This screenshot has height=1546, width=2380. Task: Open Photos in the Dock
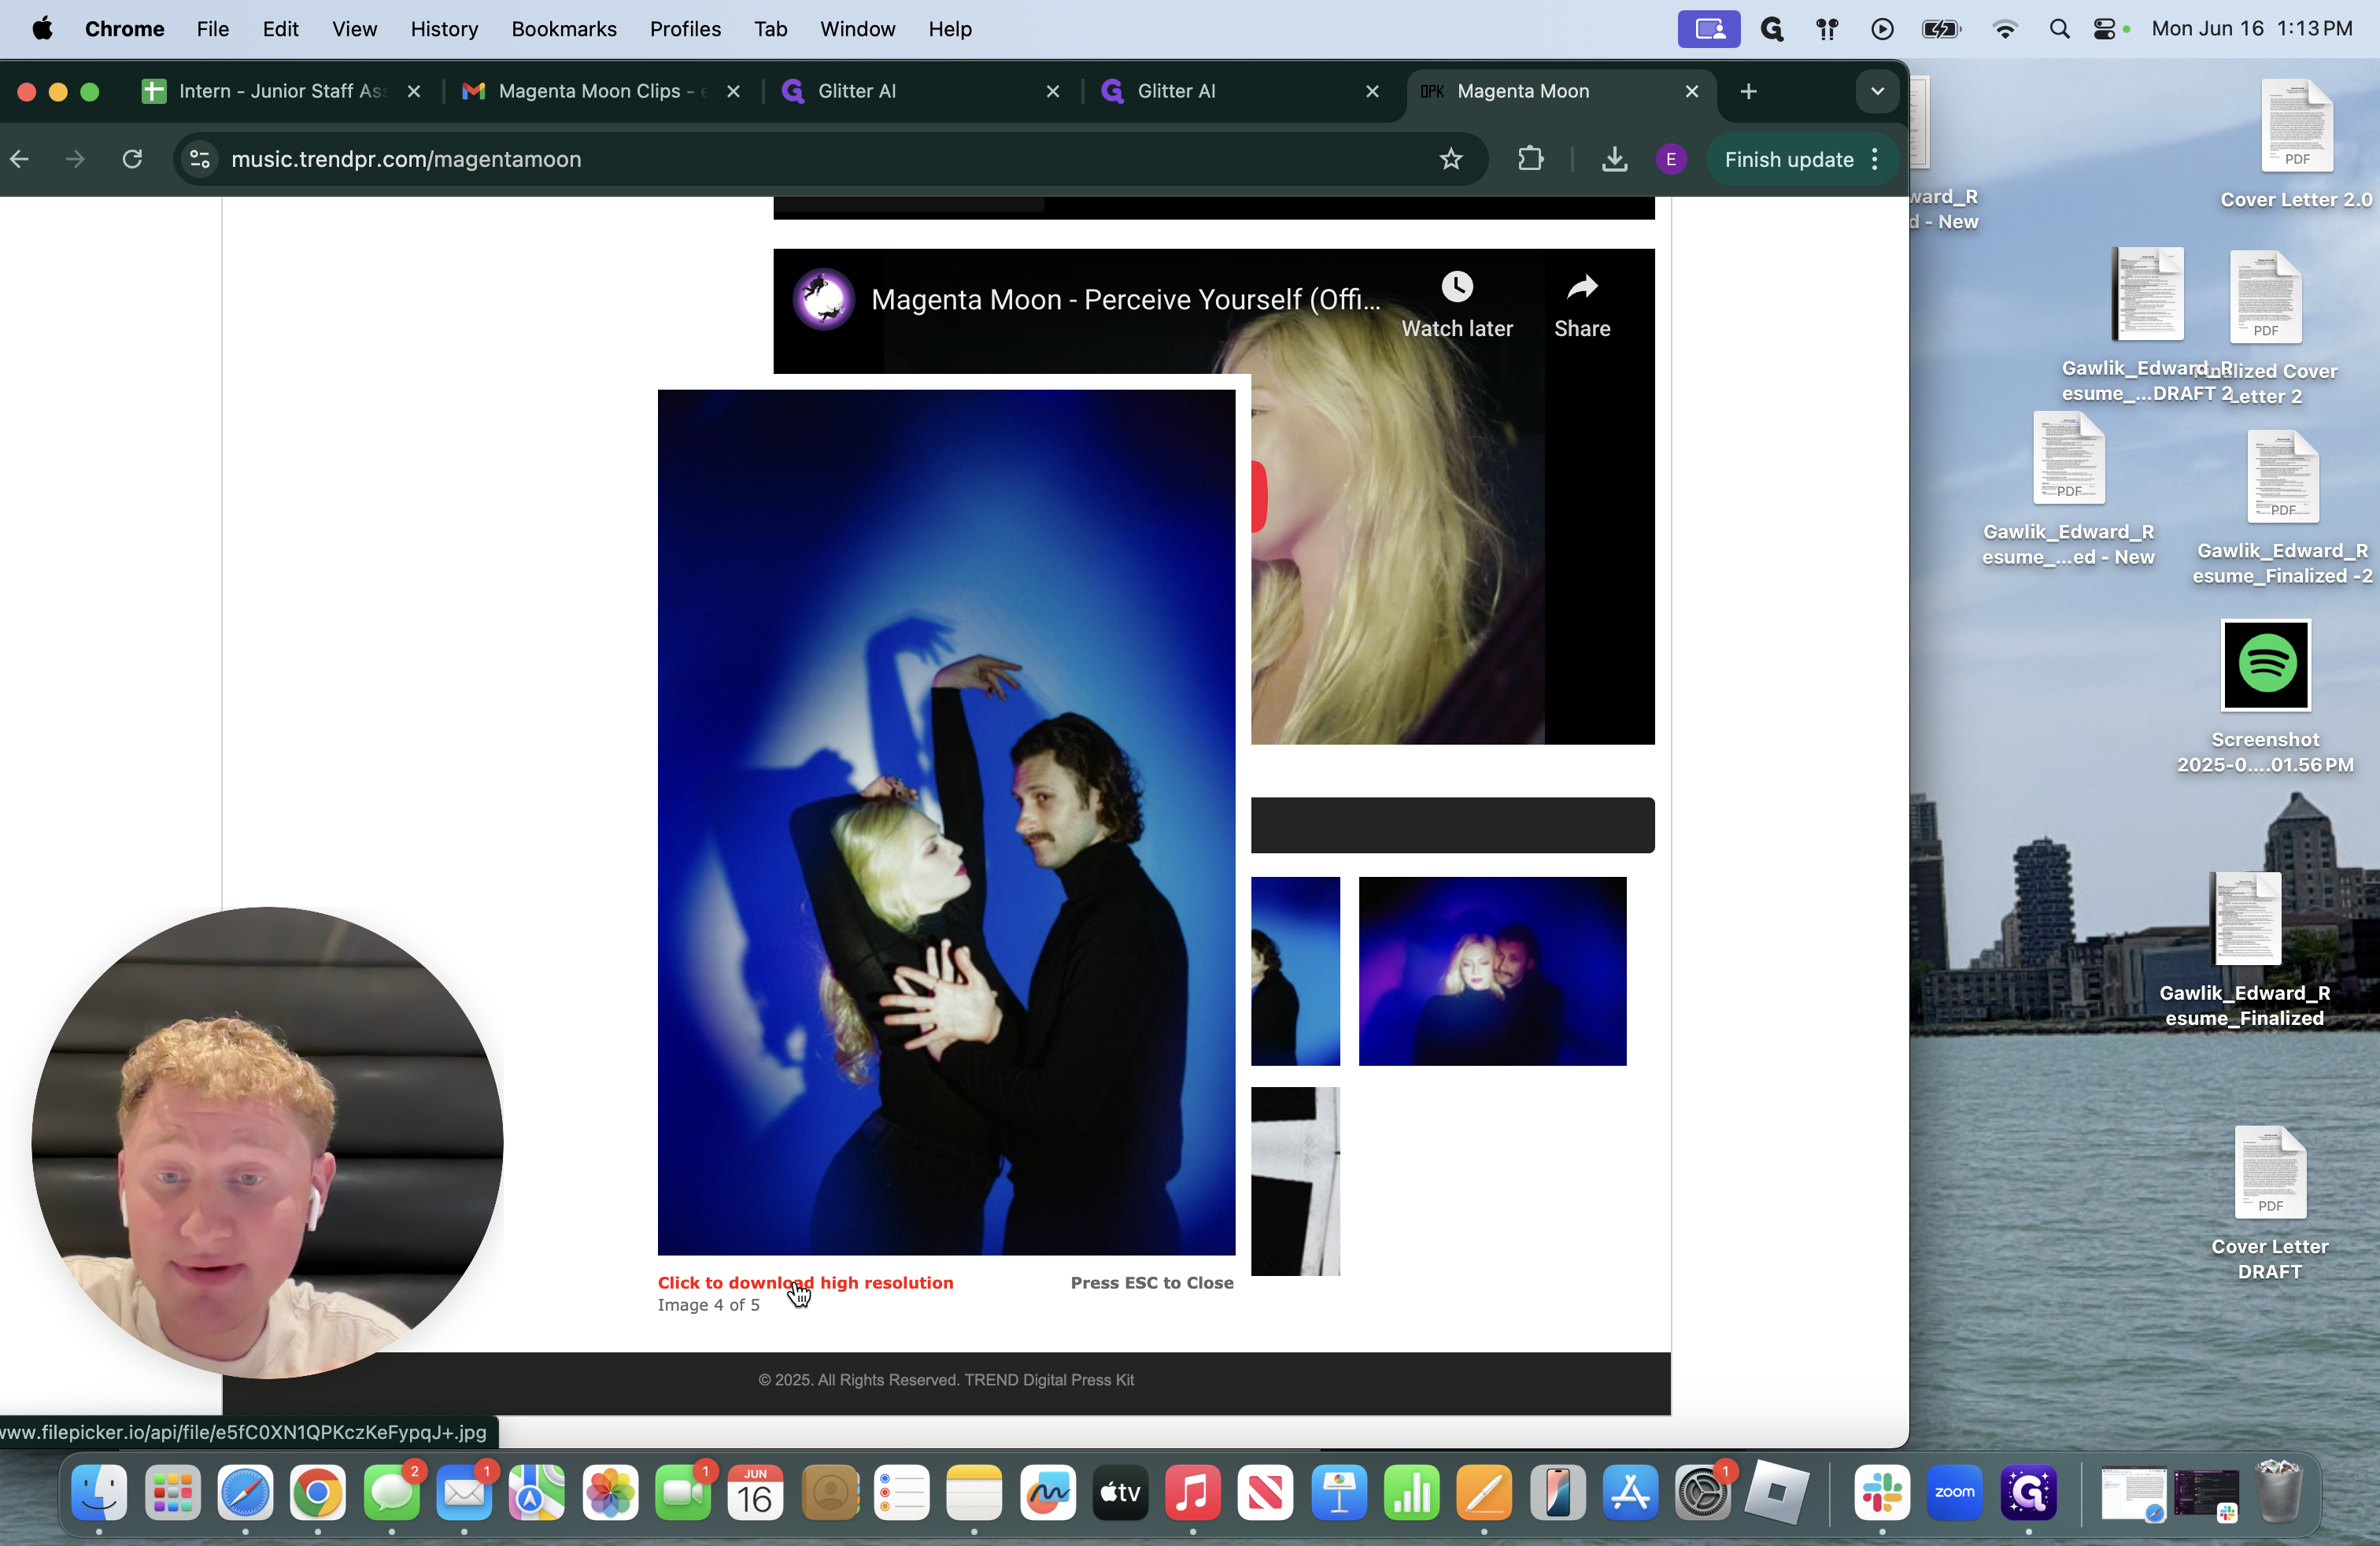coord(610,1493)
